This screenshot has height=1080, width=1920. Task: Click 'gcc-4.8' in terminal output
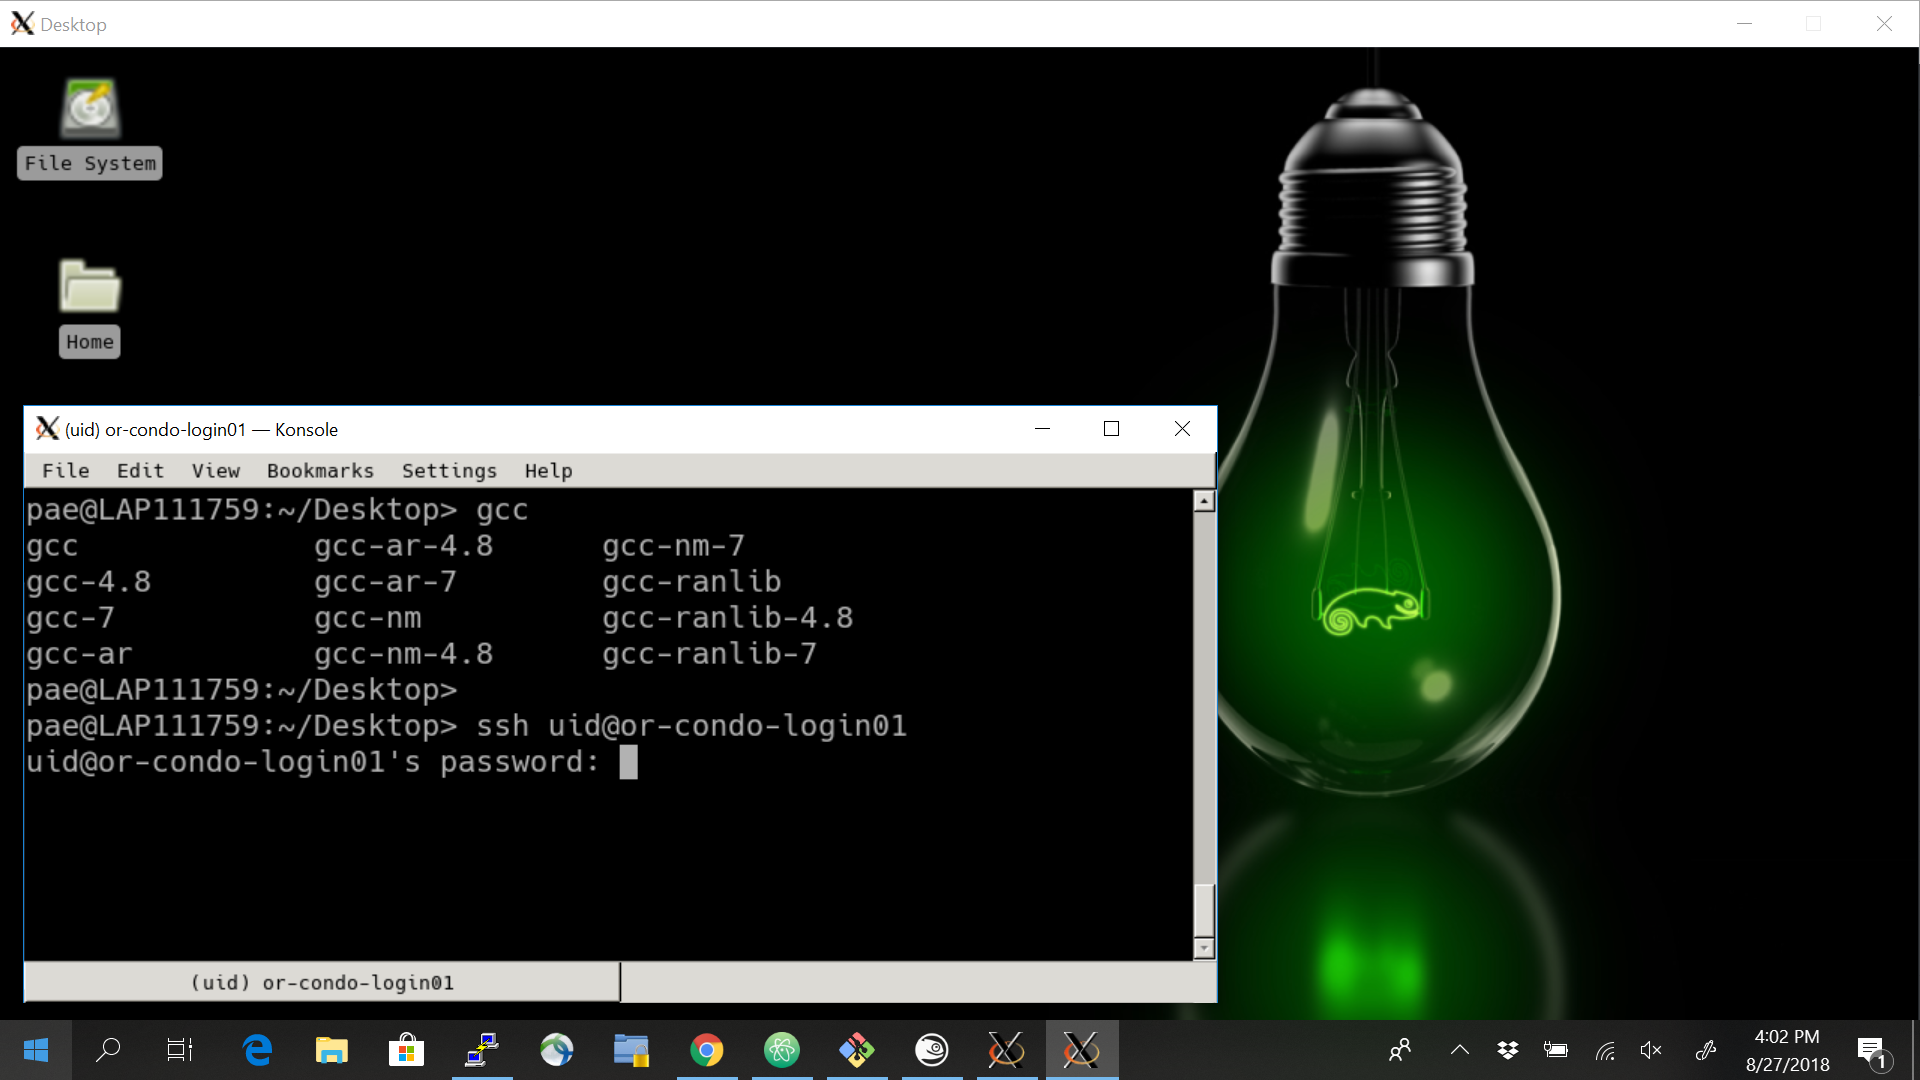coord(89,582)
